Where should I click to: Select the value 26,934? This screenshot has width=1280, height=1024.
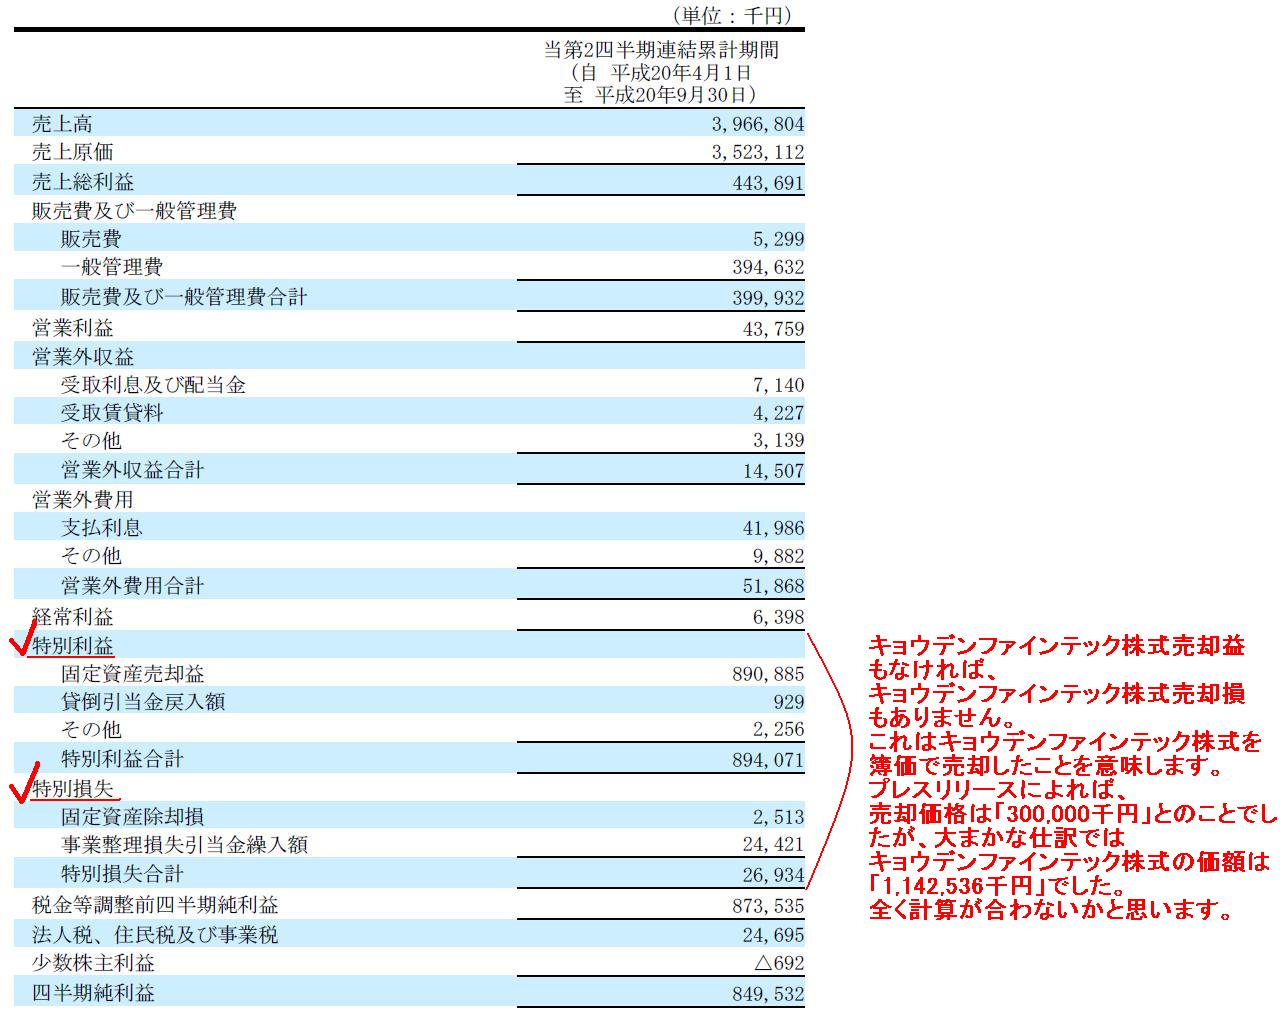click(x=775, y=874)
